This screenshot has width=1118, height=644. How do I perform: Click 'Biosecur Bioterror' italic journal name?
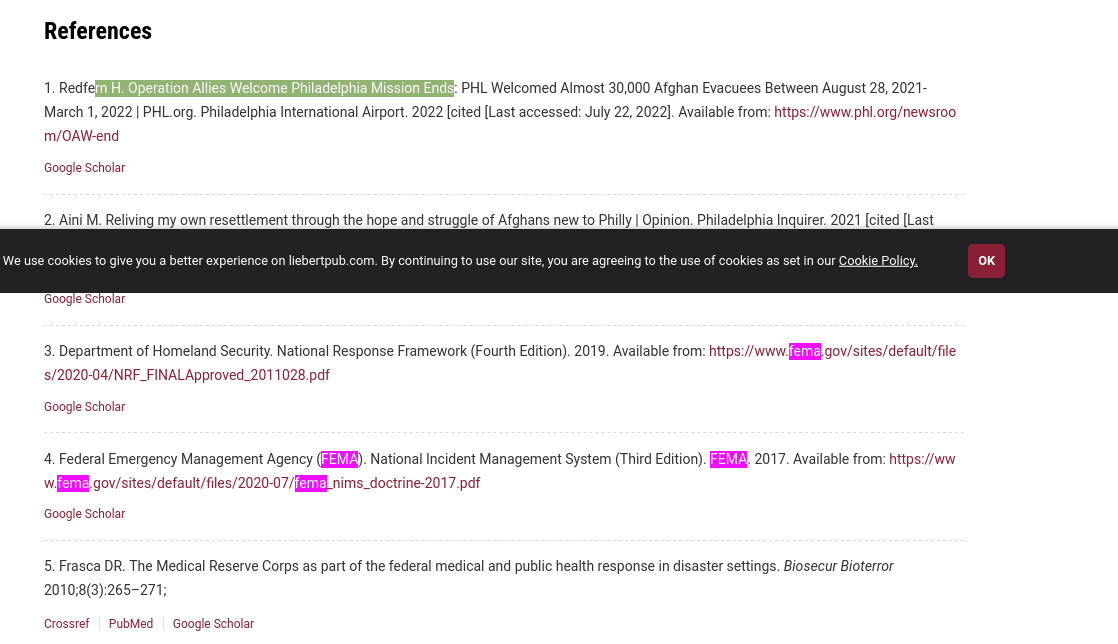[838, 566]
